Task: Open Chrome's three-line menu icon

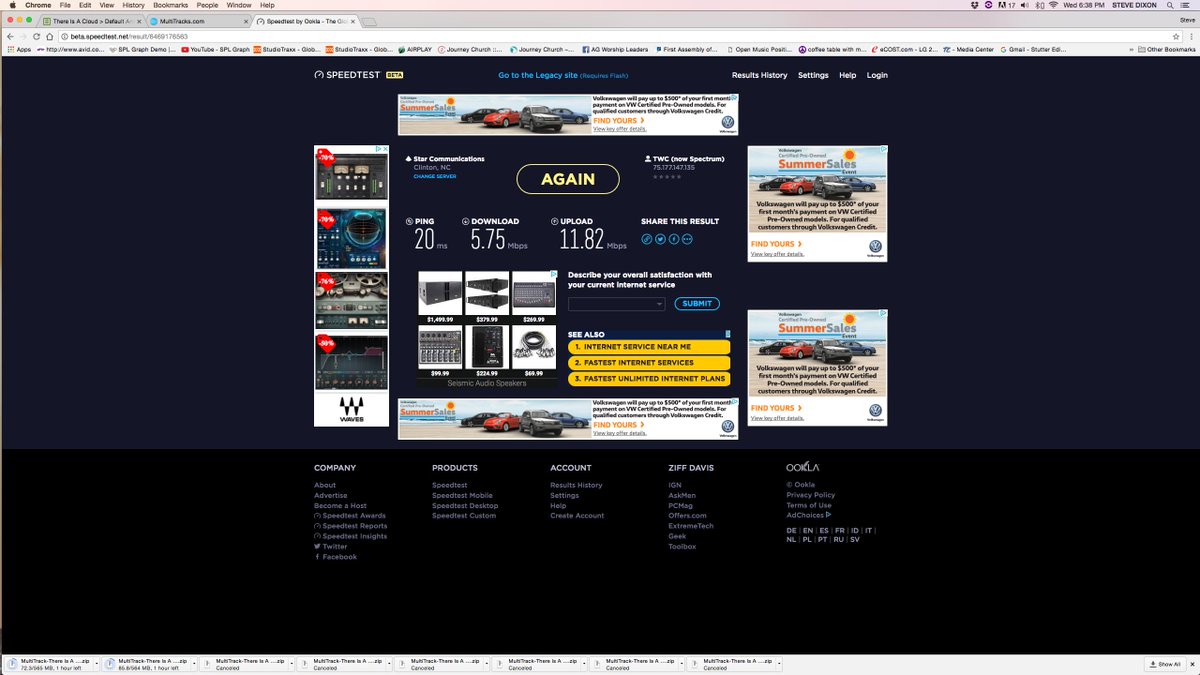Action: click(1190, 36)
